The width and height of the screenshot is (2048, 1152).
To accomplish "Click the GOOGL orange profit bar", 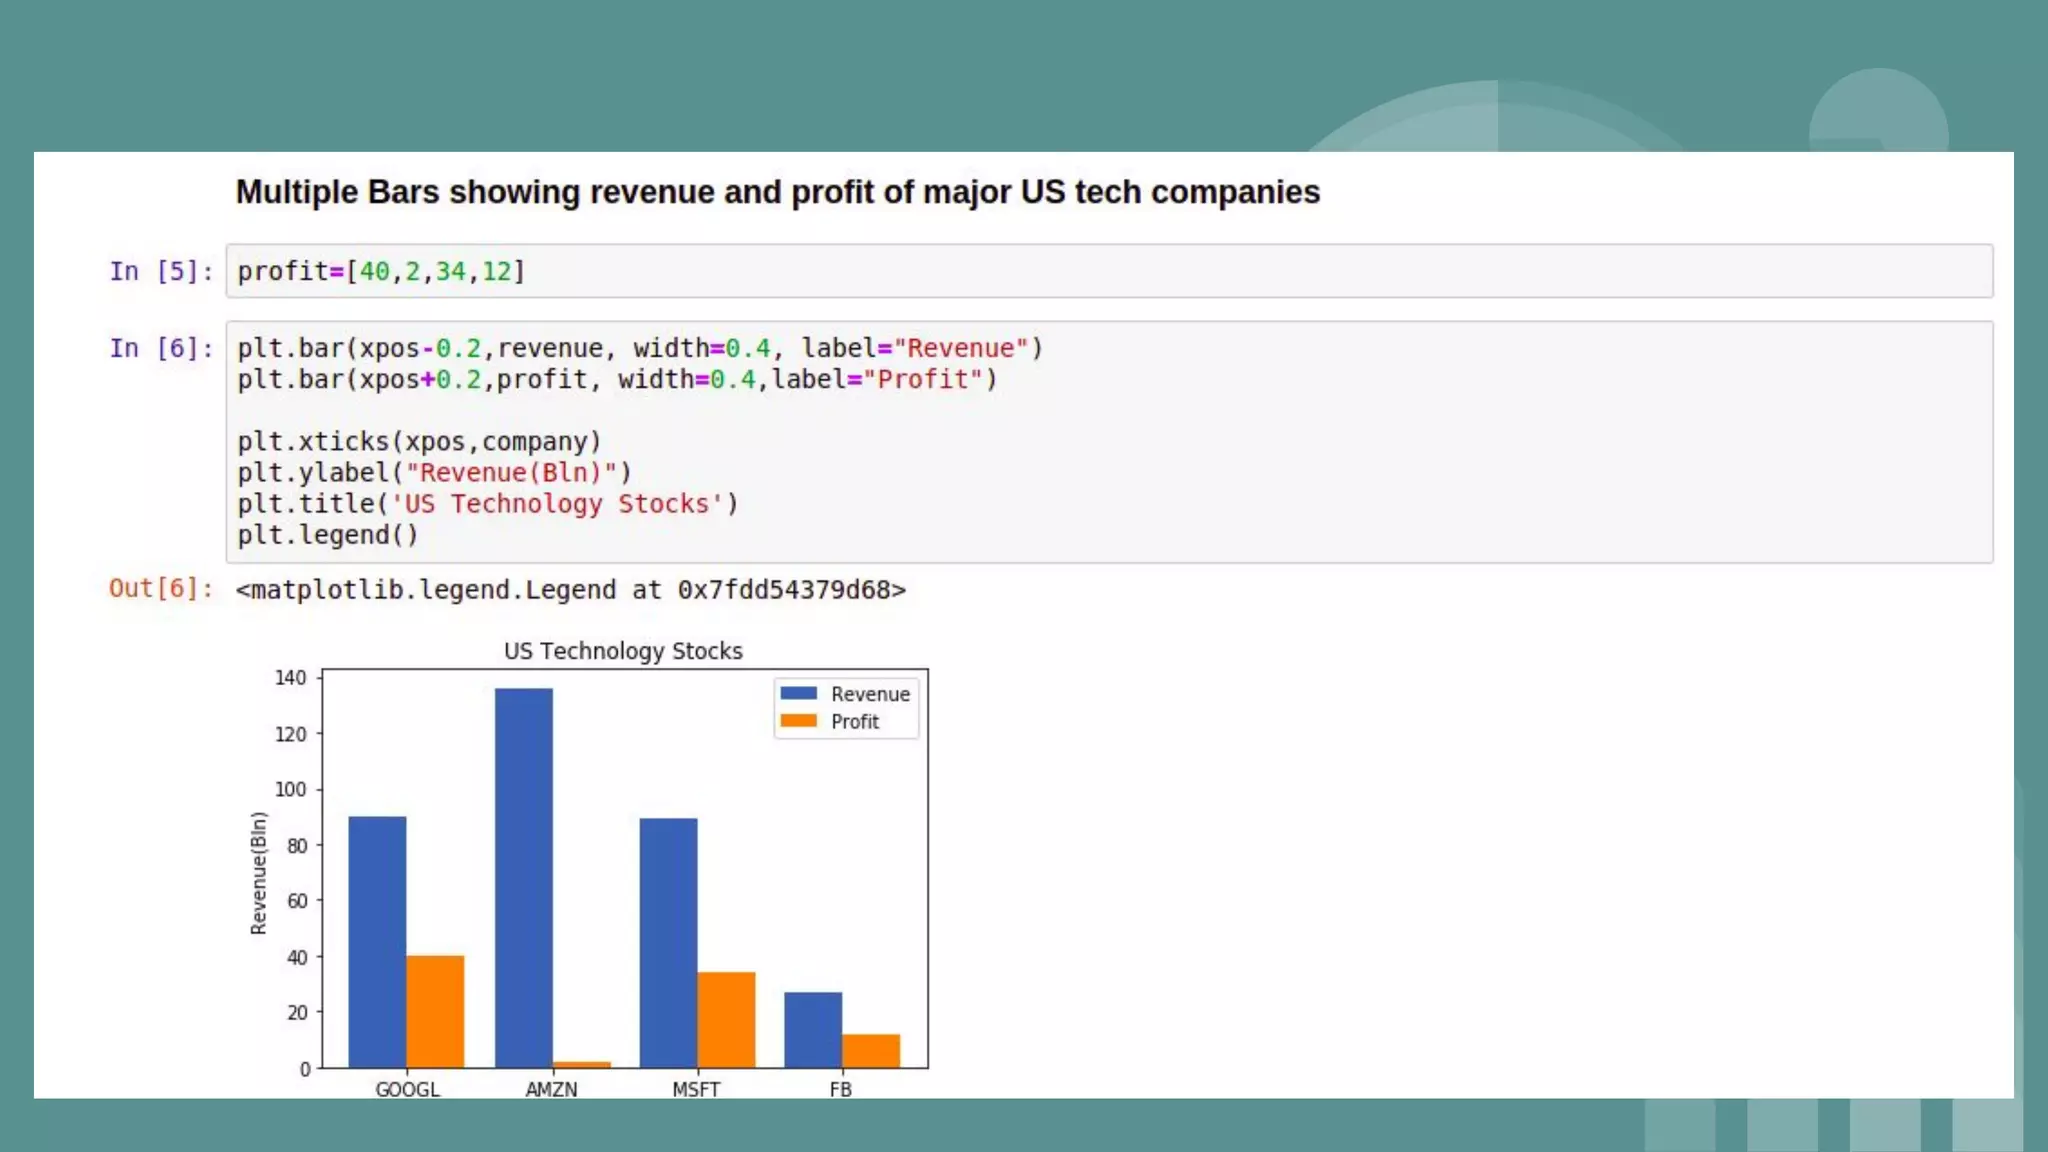I will click(x=435, y=1011).
